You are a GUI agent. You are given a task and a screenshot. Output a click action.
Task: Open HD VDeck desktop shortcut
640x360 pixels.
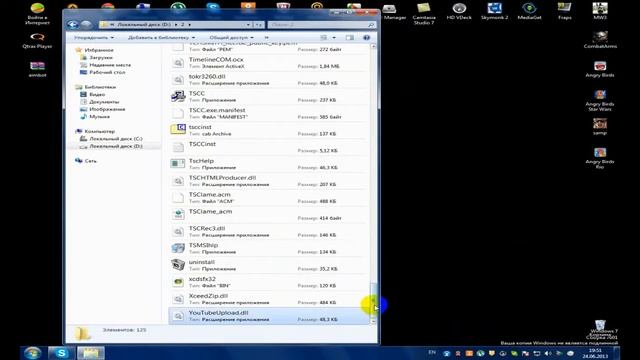pos(459,11)
